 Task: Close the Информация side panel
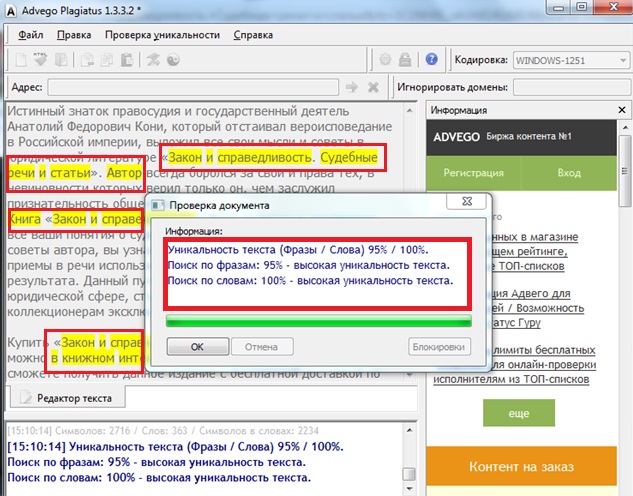(x=622, y=110)
